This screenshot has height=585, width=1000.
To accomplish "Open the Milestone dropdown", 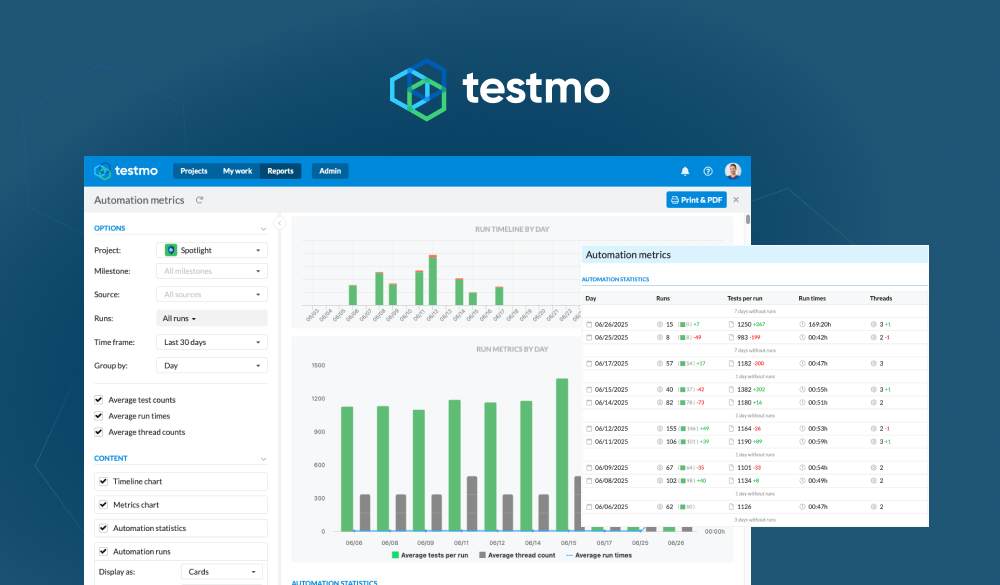I will pos(212,271).
